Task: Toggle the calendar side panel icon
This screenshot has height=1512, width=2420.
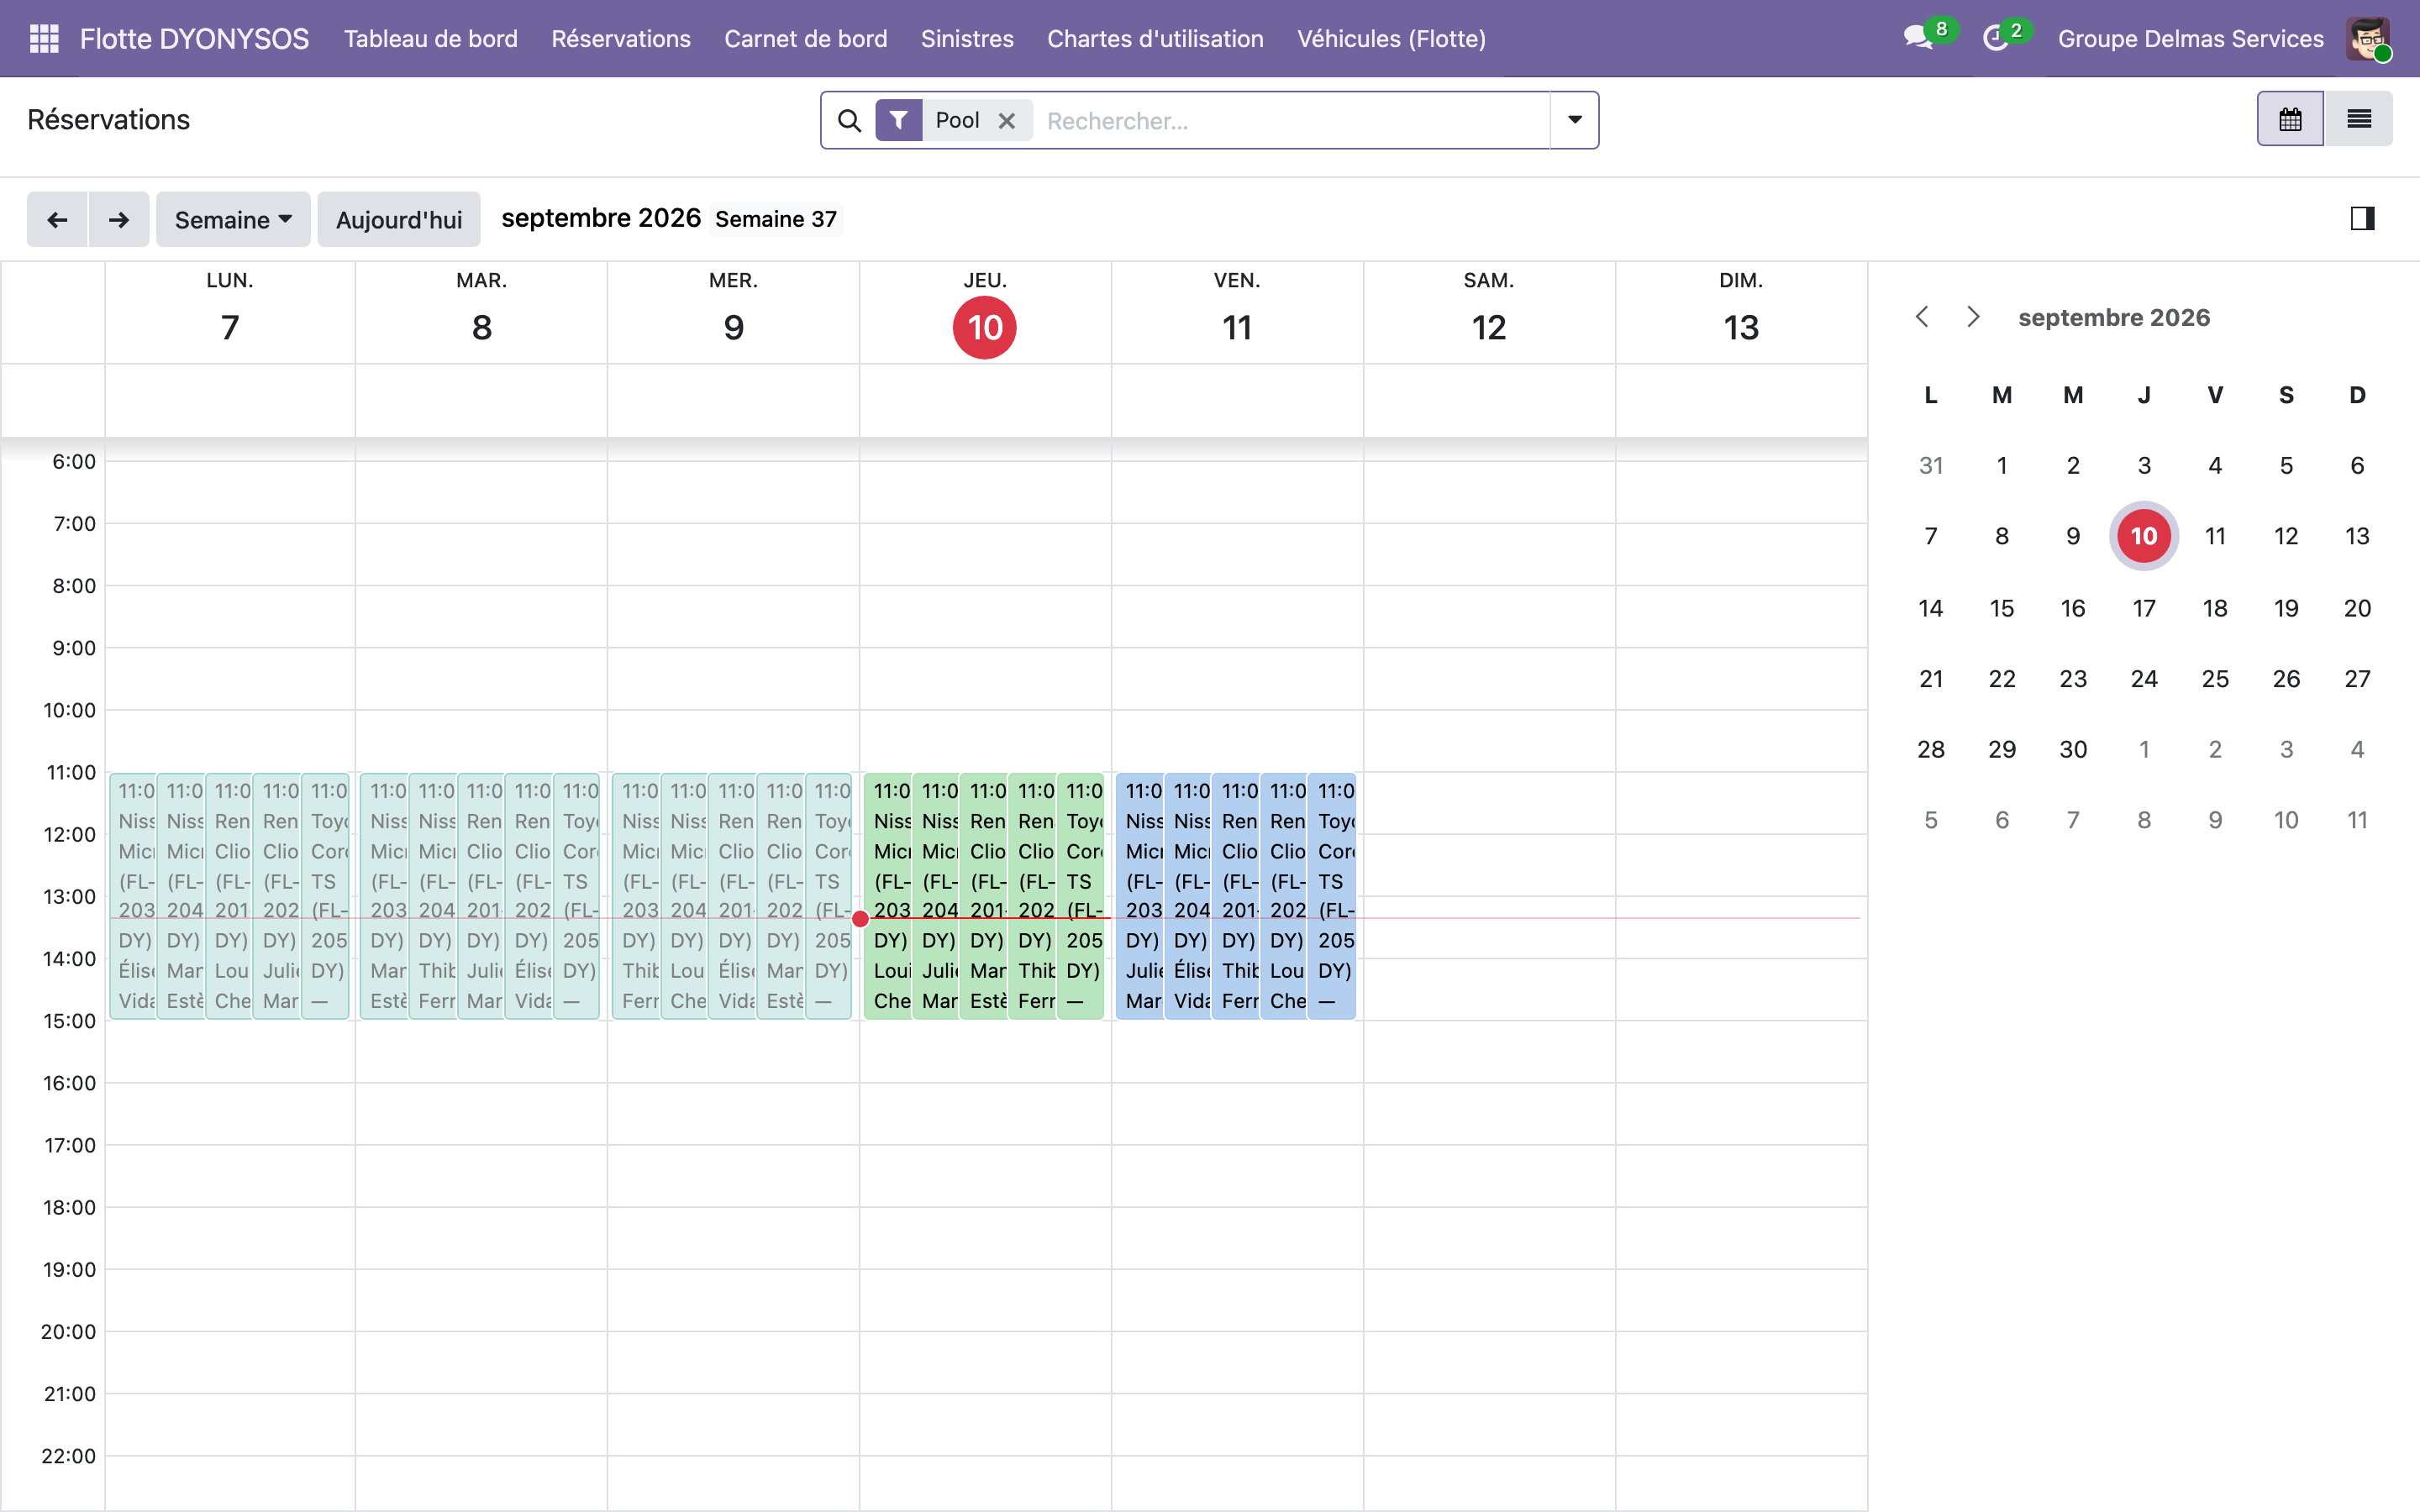Action: [2362, 218]
